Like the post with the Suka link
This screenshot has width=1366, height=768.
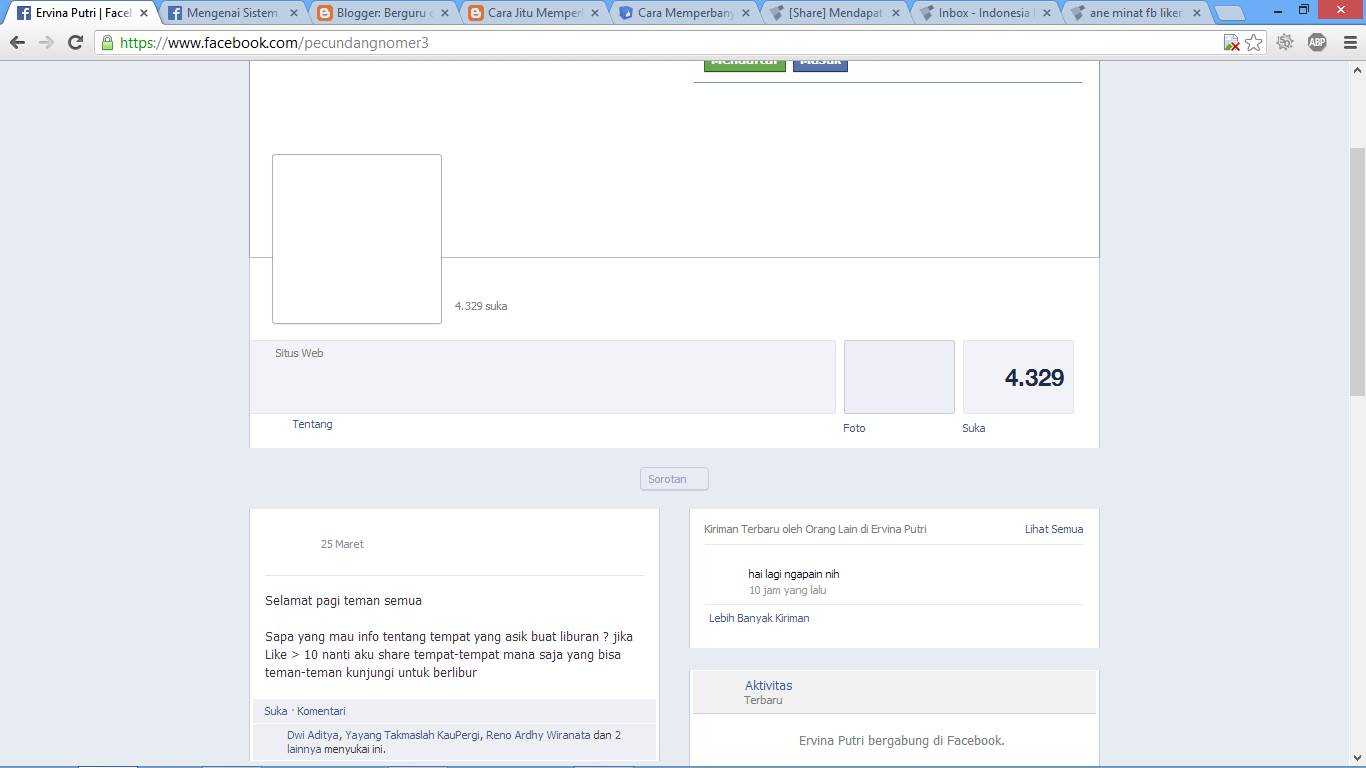(x=276, y=711)
